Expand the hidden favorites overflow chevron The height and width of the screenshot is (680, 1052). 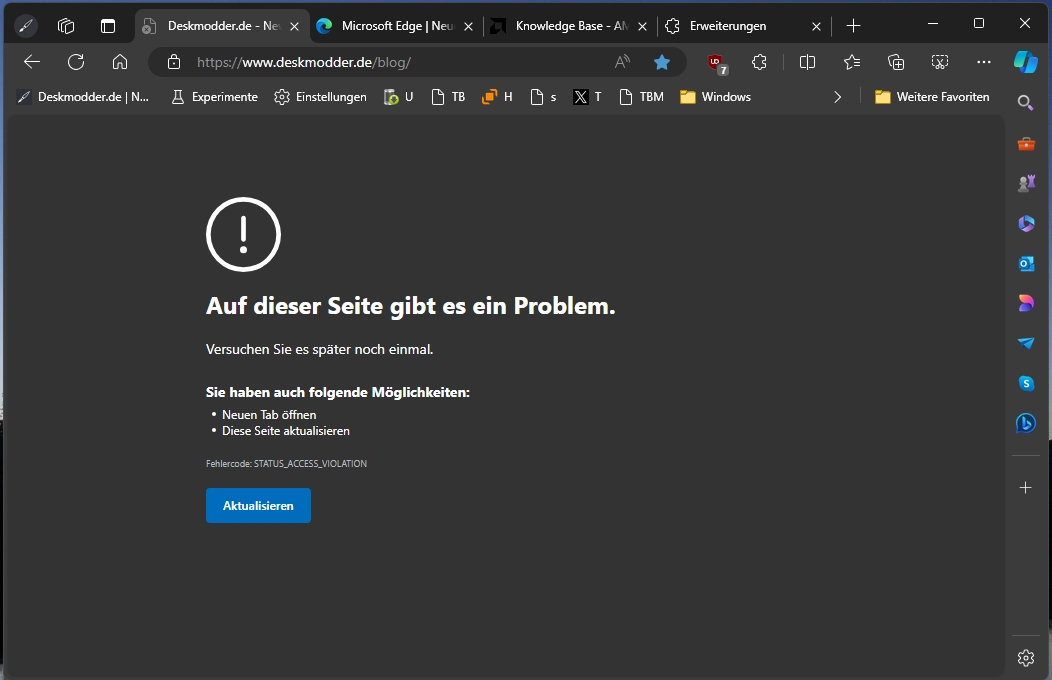tap(838, 97)
